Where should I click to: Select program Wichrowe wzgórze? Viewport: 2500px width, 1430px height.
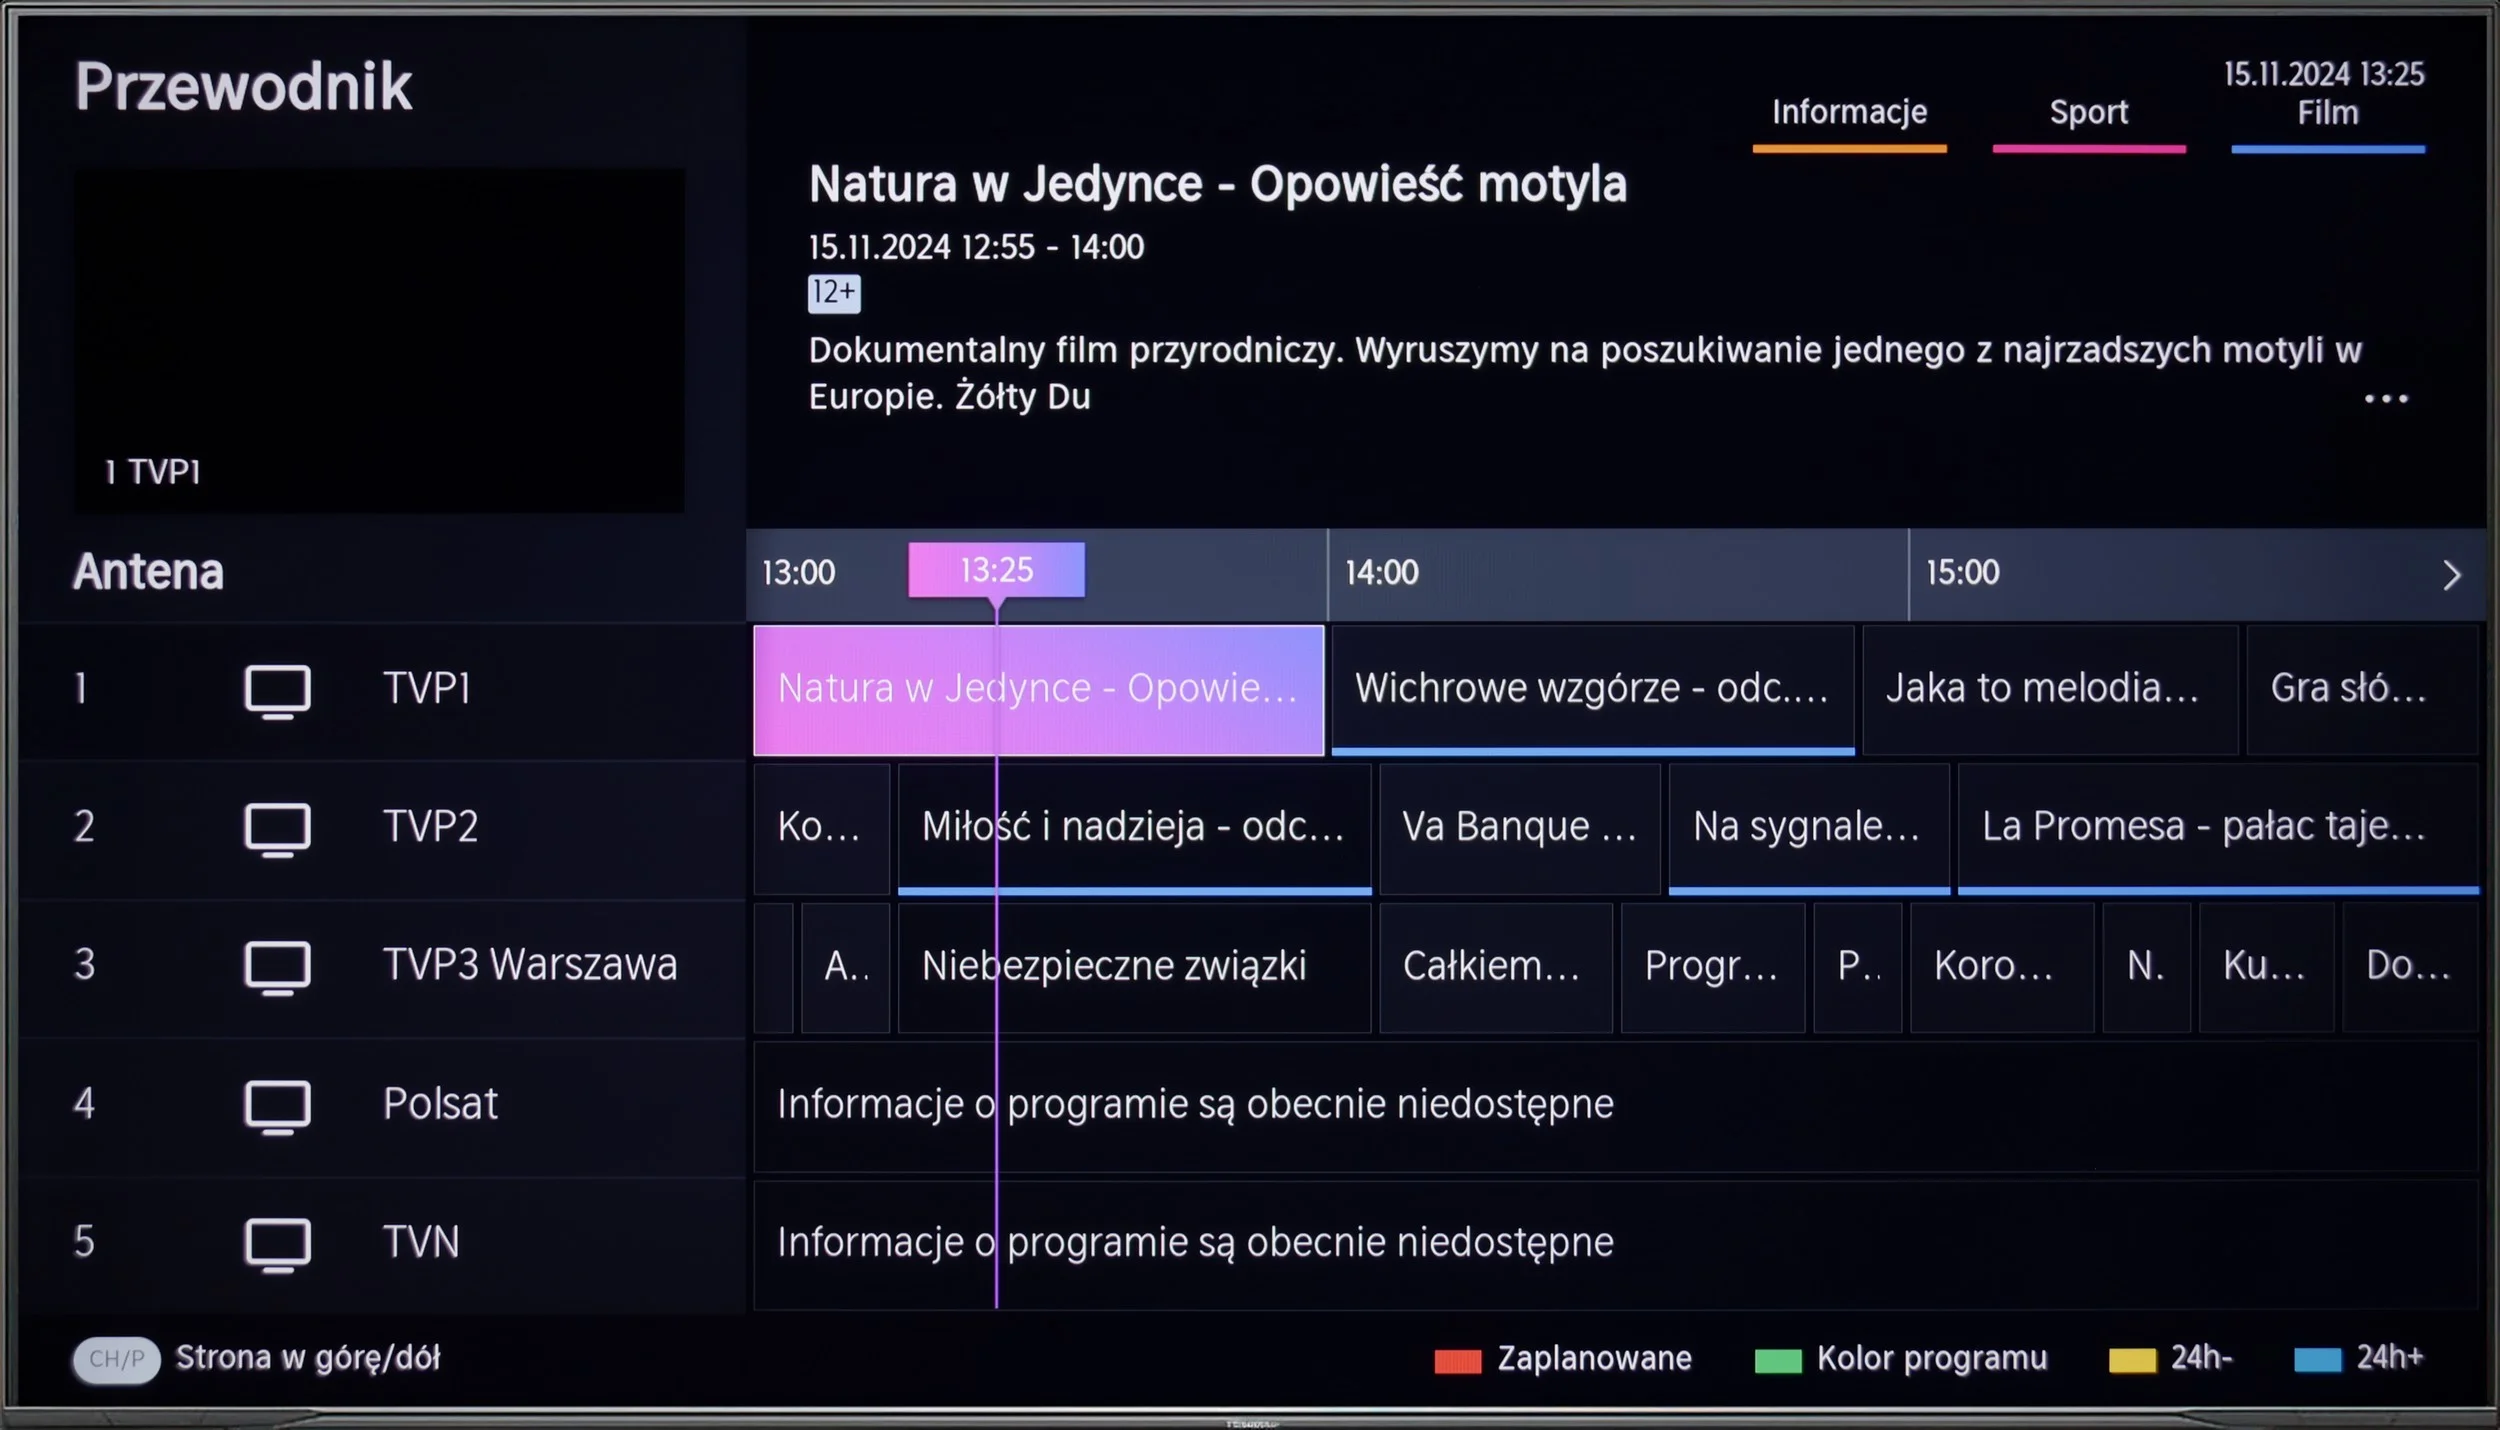click(x=1593, y=690)
